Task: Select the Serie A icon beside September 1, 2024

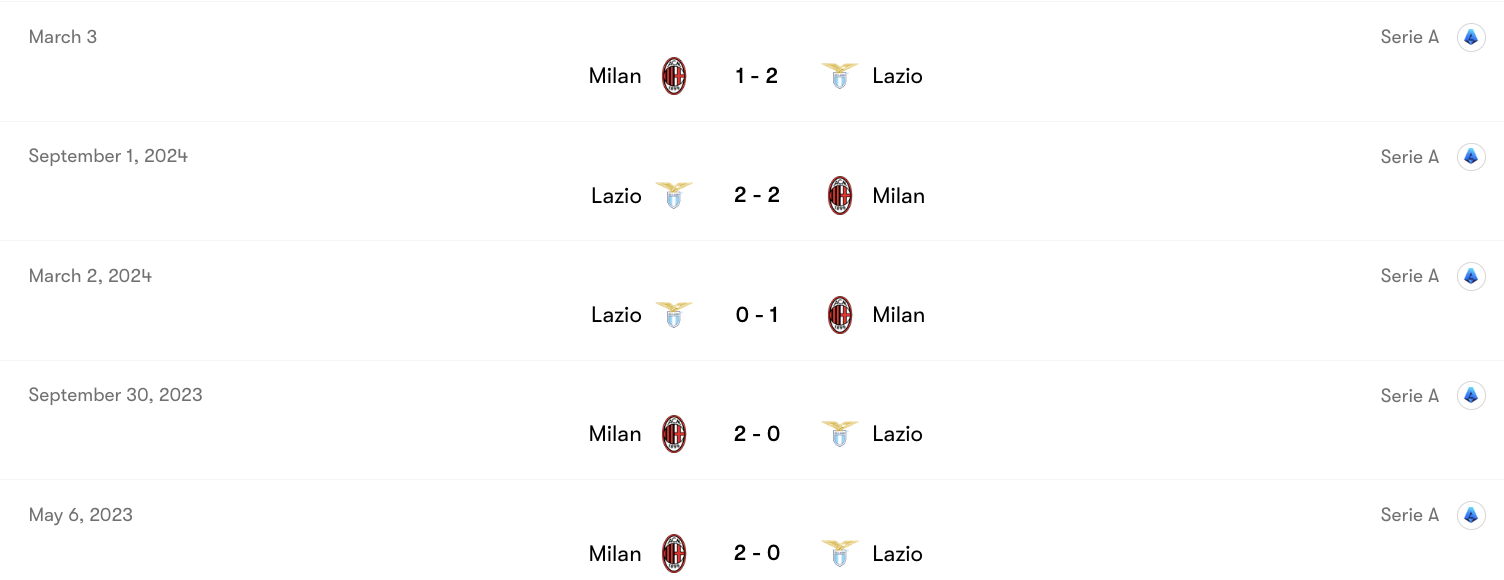Action: click(1471, 156)
